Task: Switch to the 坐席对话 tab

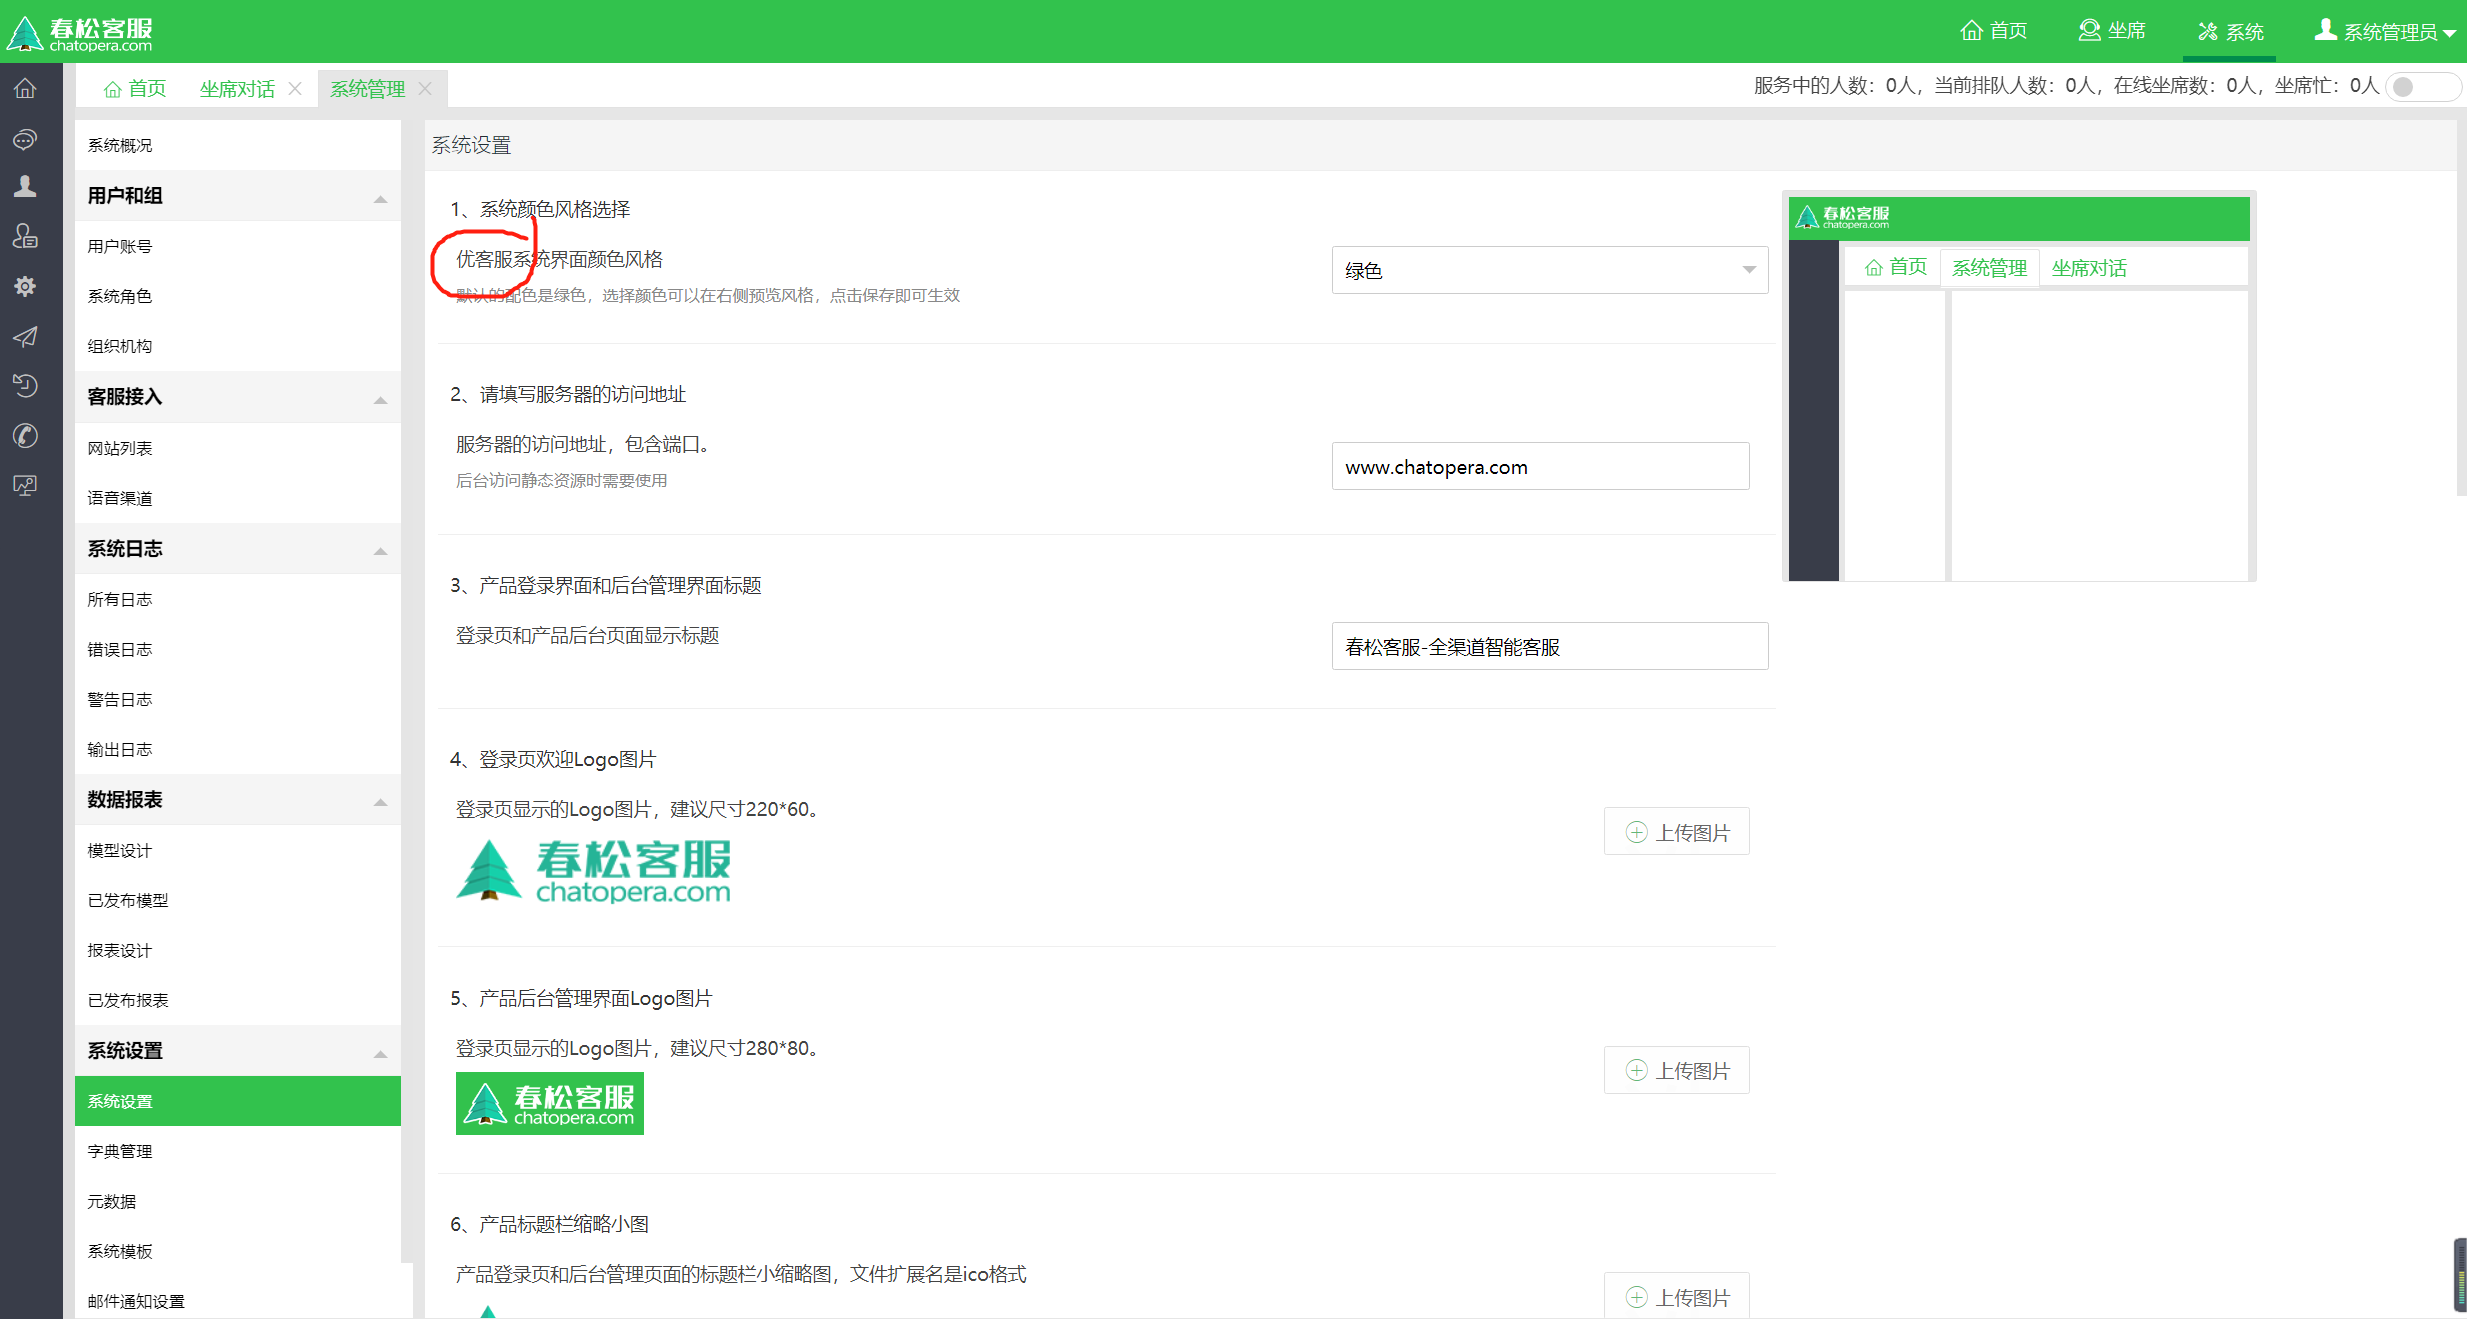Action: pos(236,88)
